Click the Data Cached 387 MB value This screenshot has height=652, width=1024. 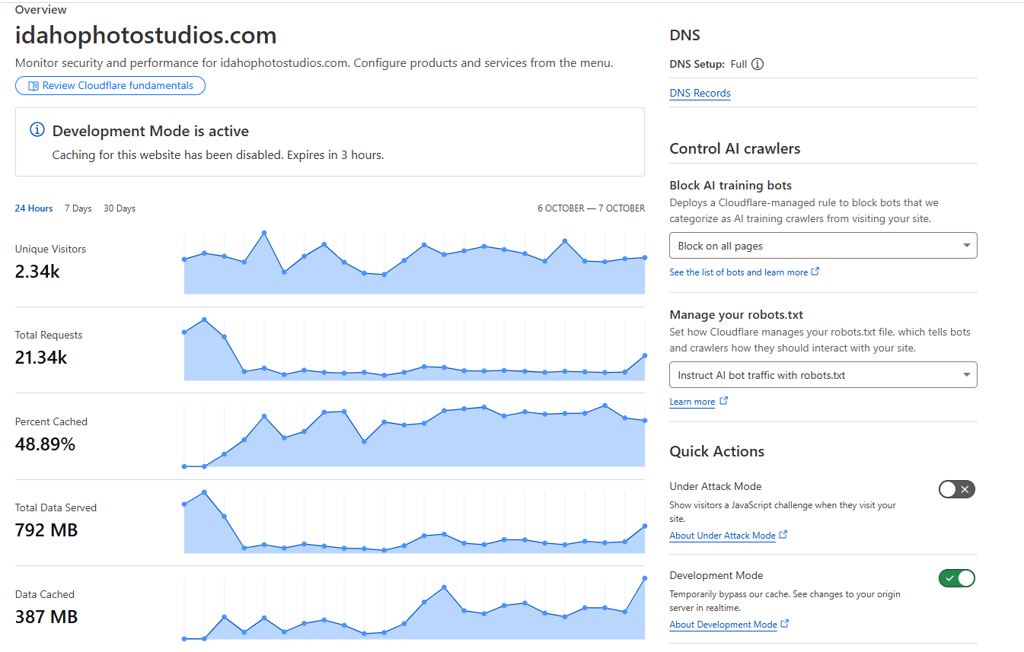pyautogui.click(x=46, y=616)
